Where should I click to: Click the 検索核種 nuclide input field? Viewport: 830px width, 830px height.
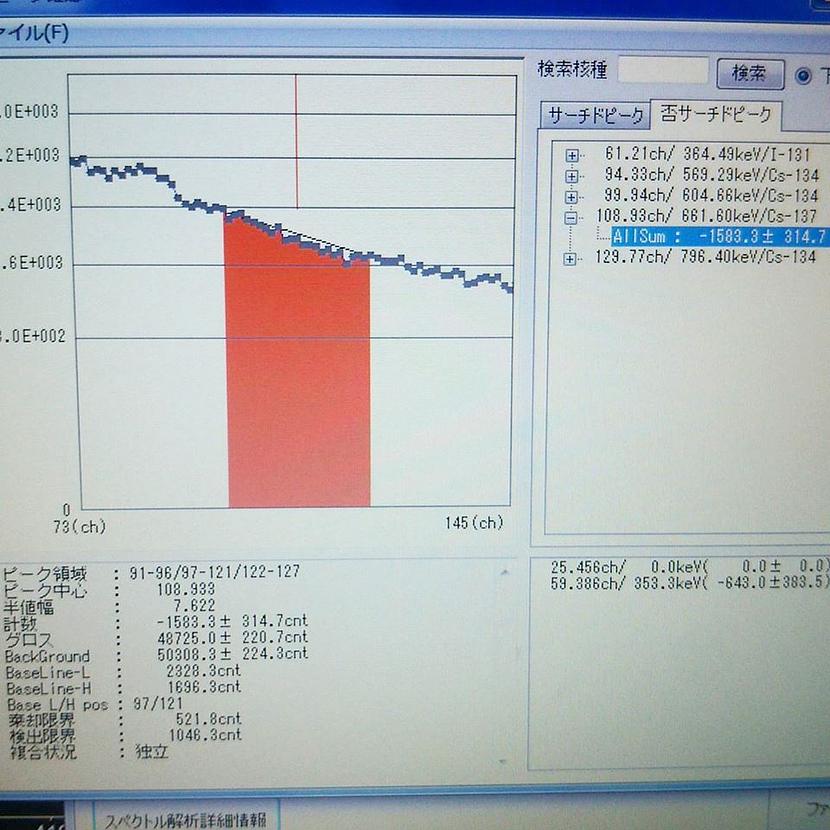pyautogui.click(x=662, y=72)
